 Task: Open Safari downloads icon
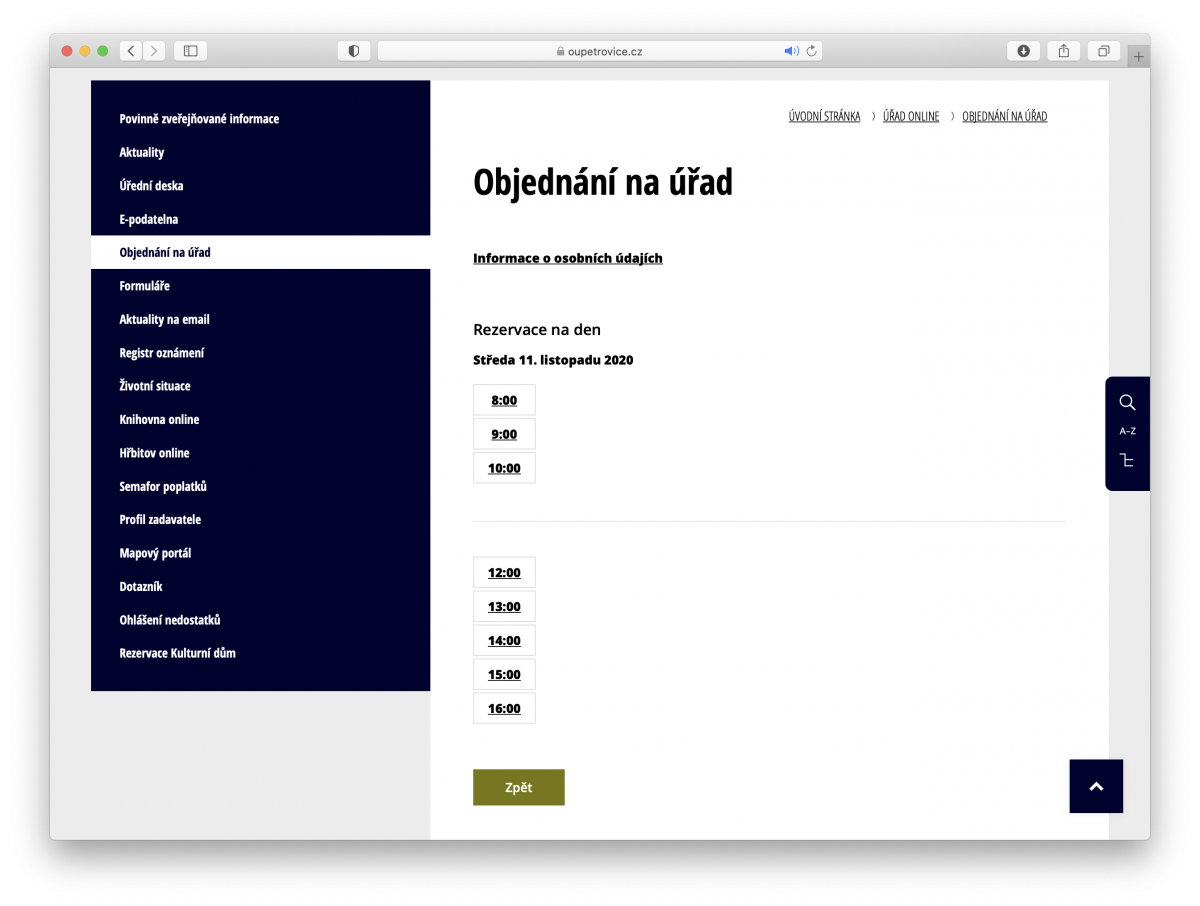[x=1023, y=51]
